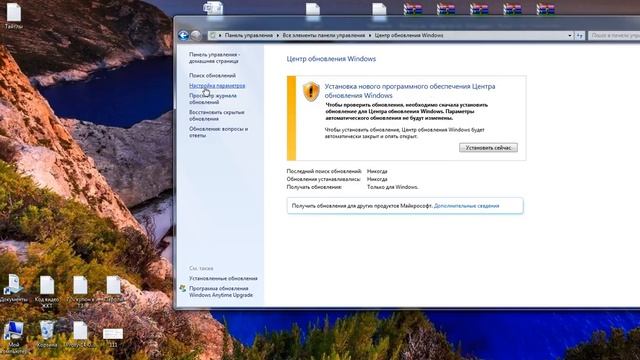Open Обновления: вопросы и ответы link
Screen dimensions: 640x360
[x=218, y=132]
